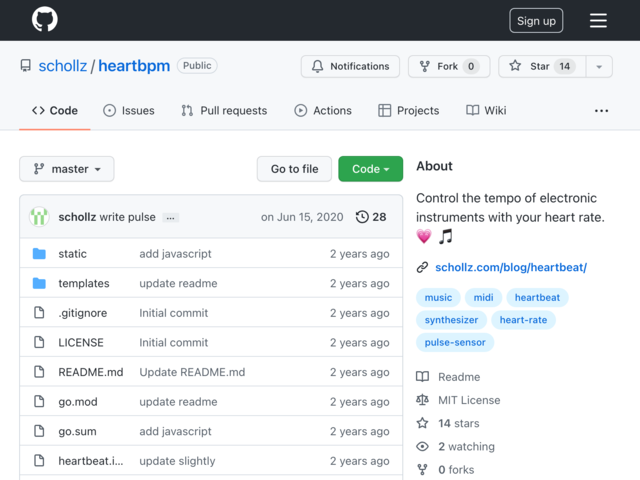Click the Notifications bell button

(350, 66)
